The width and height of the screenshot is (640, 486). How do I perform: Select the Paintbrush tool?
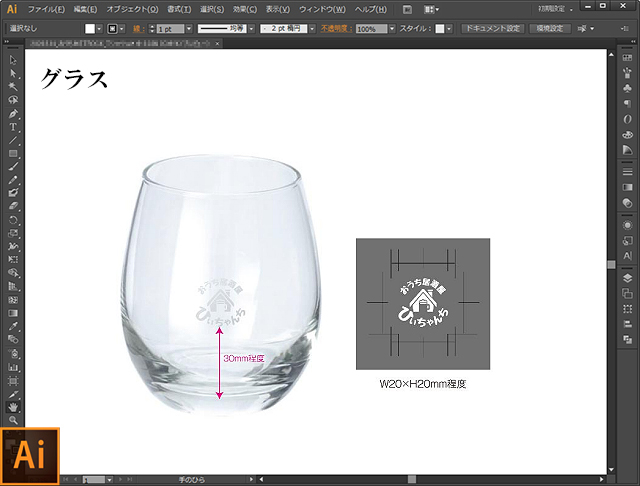[13, 166]
